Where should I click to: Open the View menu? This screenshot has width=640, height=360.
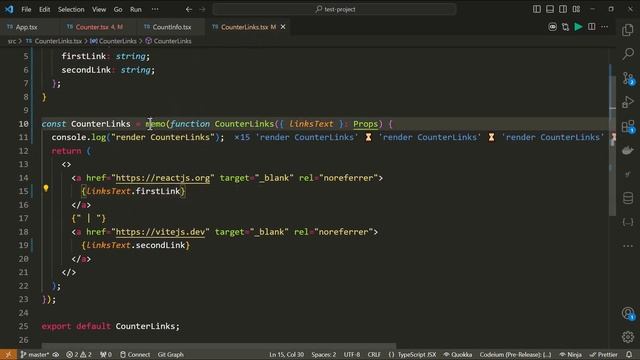[99, 9]
